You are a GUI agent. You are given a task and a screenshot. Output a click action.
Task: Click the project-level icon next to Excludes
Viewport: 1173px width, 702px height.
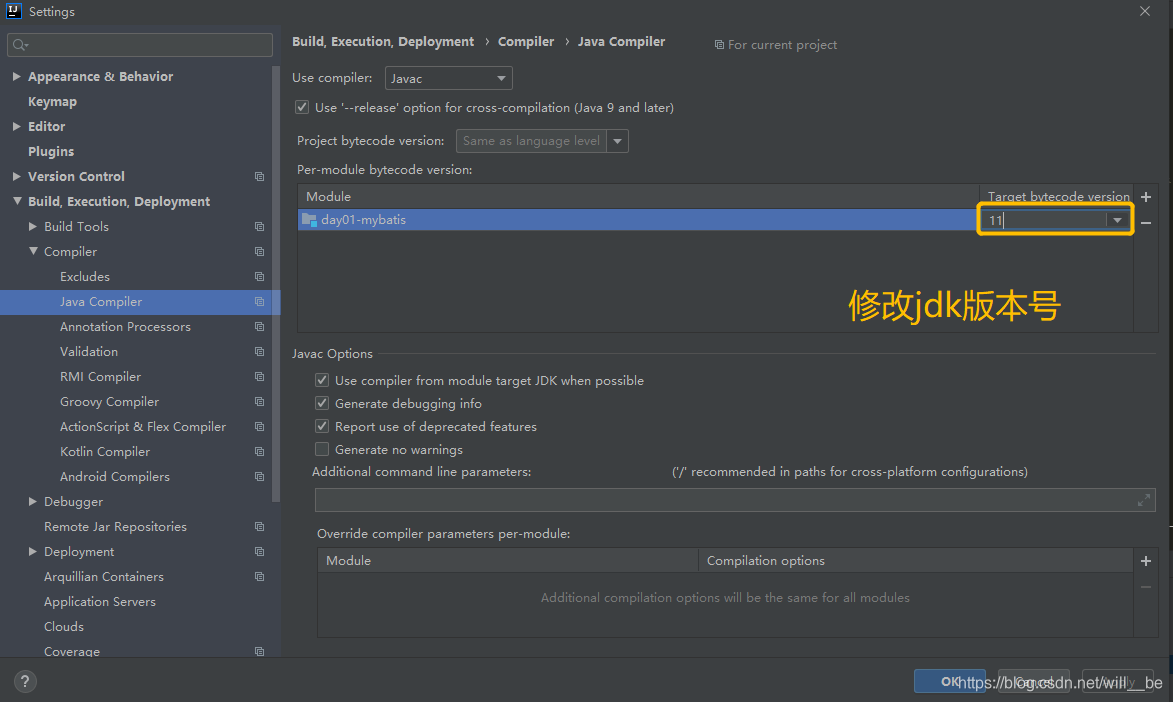coord(260,277)
